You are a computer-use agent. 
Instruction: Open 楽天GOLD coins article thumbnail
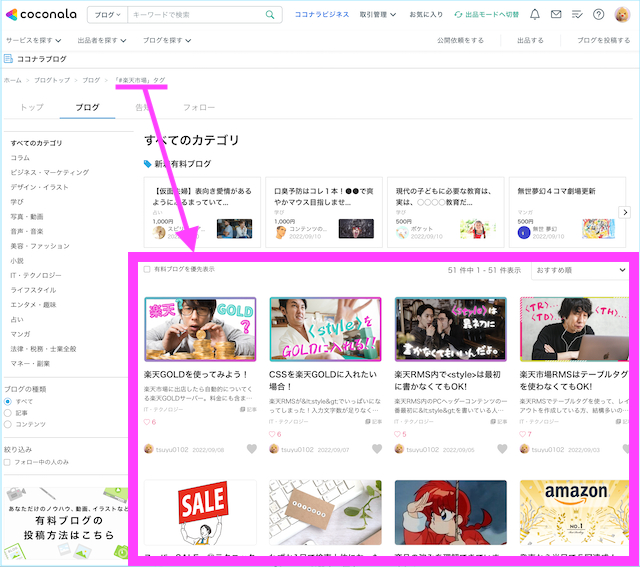[x=200, y=329]
